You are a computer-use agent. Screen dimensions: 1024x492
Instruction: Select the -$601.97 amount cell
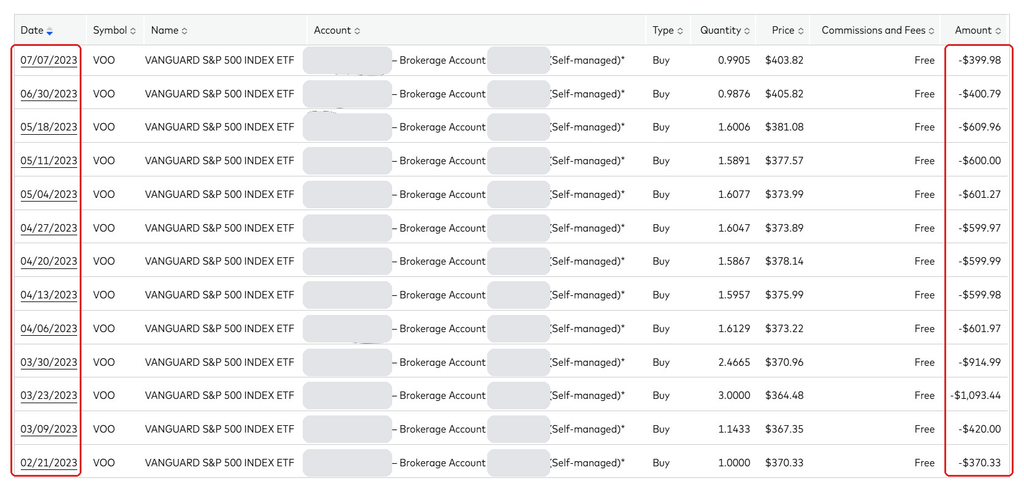[980, 329]
